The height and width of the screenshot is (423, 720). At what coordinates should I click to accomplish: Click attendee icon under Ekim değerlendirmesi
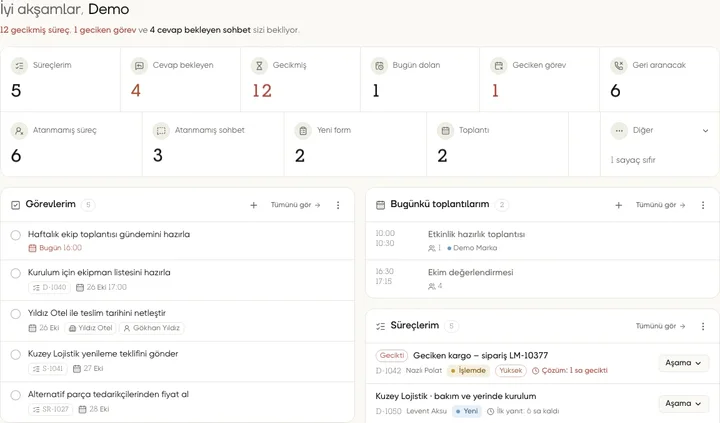[x=432, y=286]
